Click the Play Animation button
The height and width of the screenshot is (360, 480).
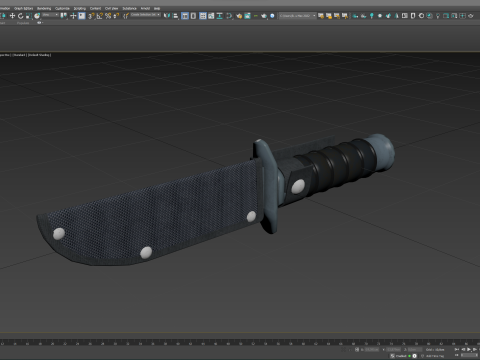[x=469, y=350]
